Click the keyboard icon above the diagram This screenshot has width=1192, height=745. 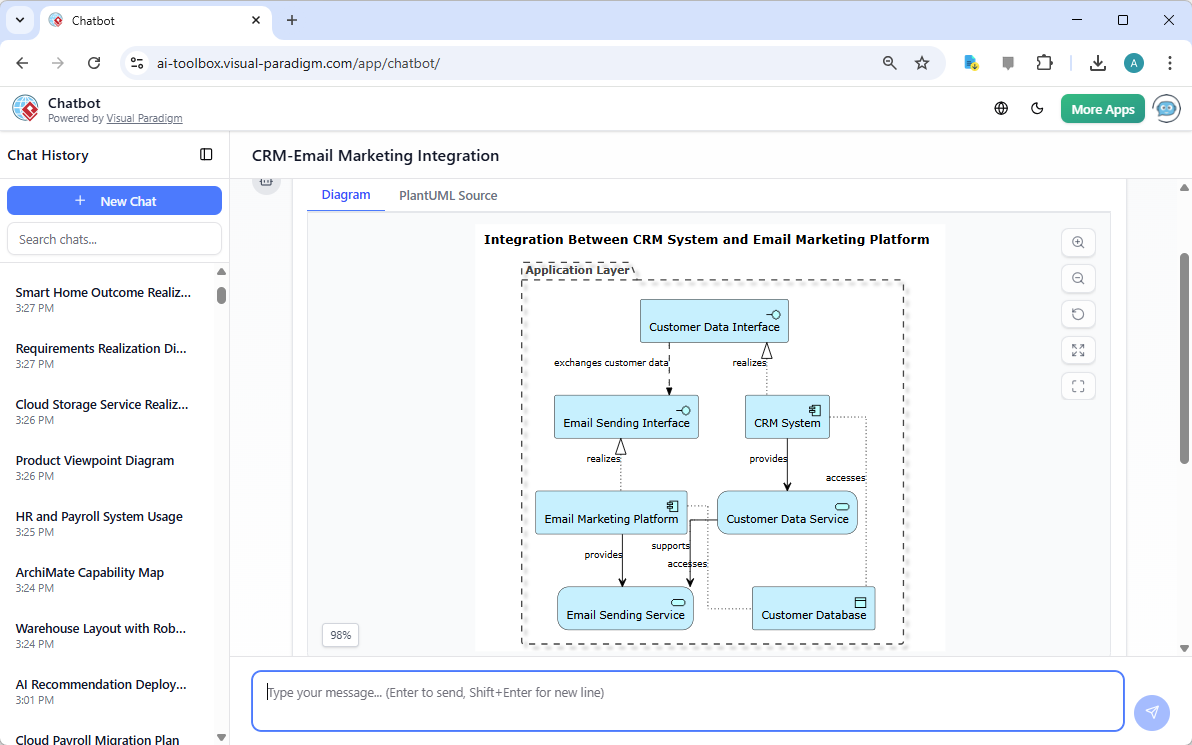point(267,181)
